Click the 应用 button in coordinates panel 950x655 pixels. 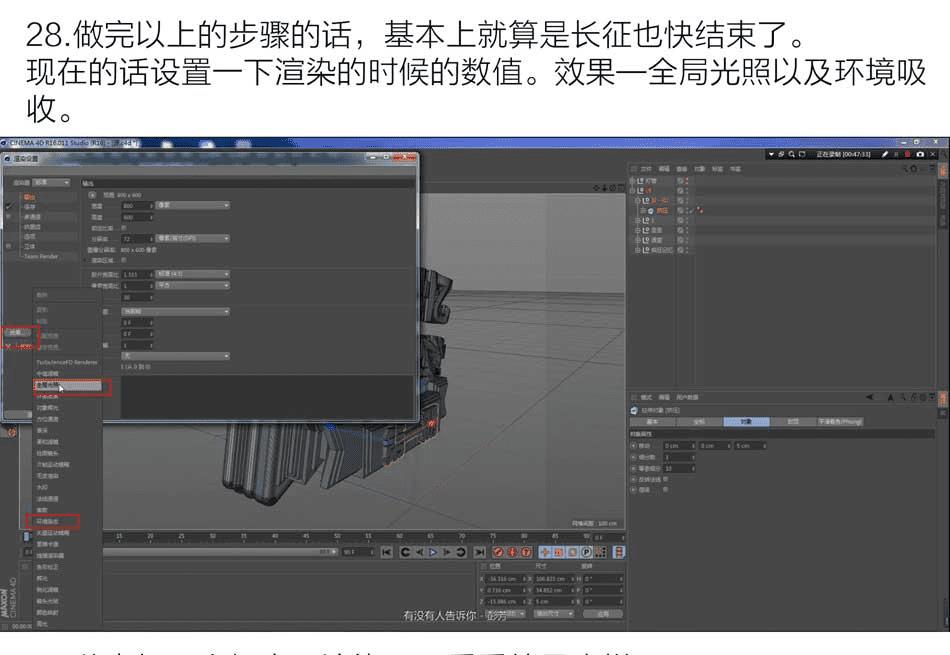[602, 614]
